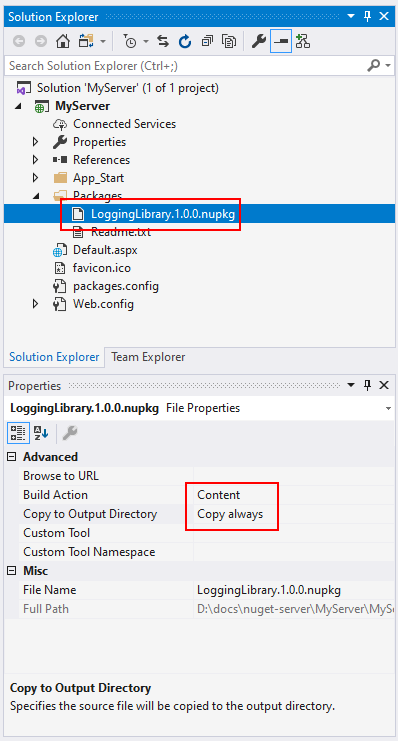The image size is (398, 741).
Task: Open the search options dropdown arrow
Action: click(388, 65)
